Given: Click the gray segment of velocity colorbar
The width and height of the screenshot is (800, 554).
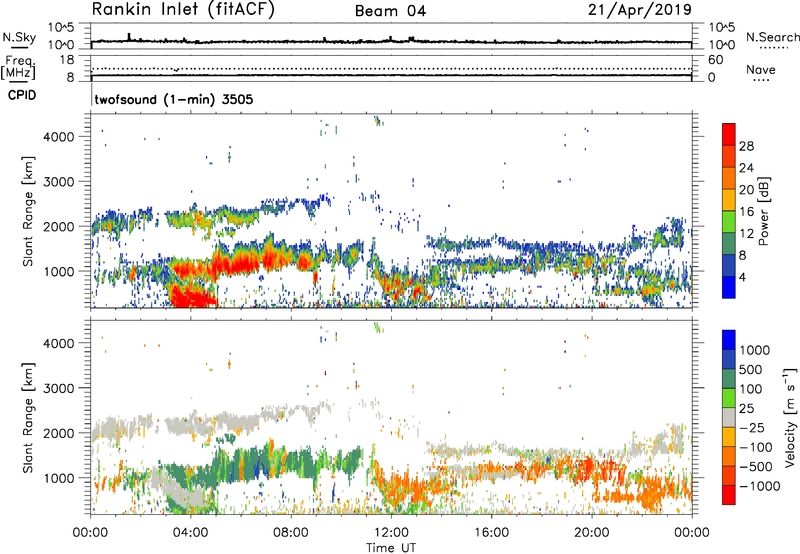Looking at the screenshot, I should click(729, 417).
